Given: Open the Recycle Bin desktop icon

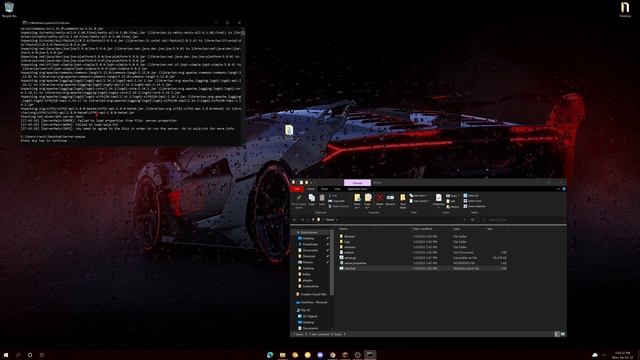Looking at the screenshot, I should [9, 9].
